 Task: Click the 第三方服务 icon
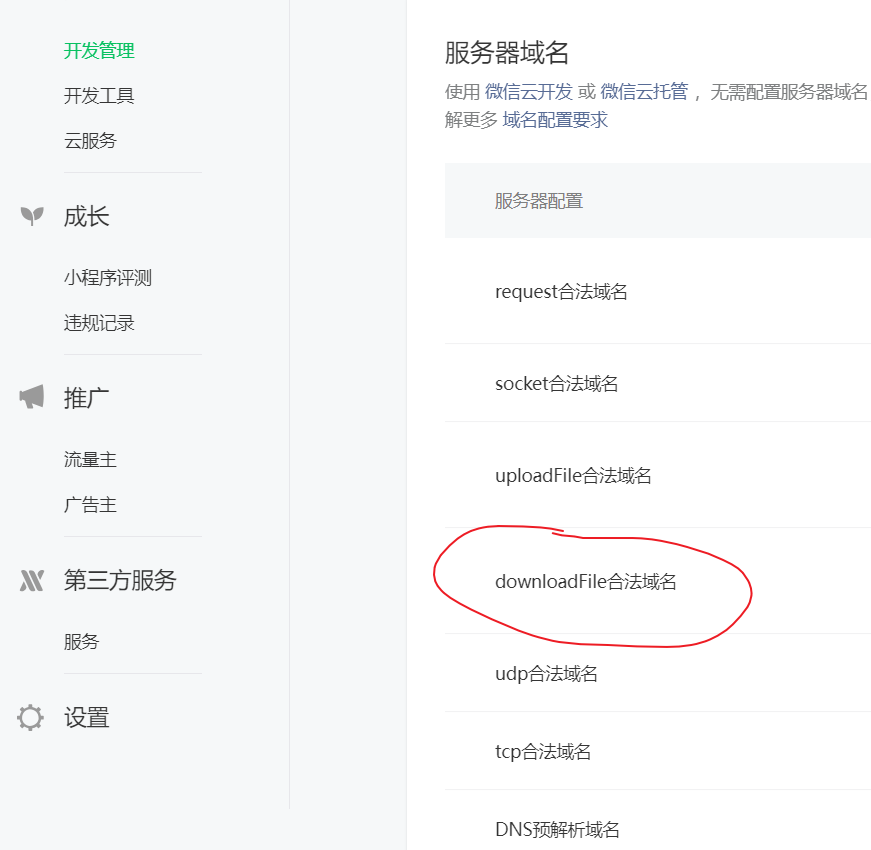click(x=32, y=581)
